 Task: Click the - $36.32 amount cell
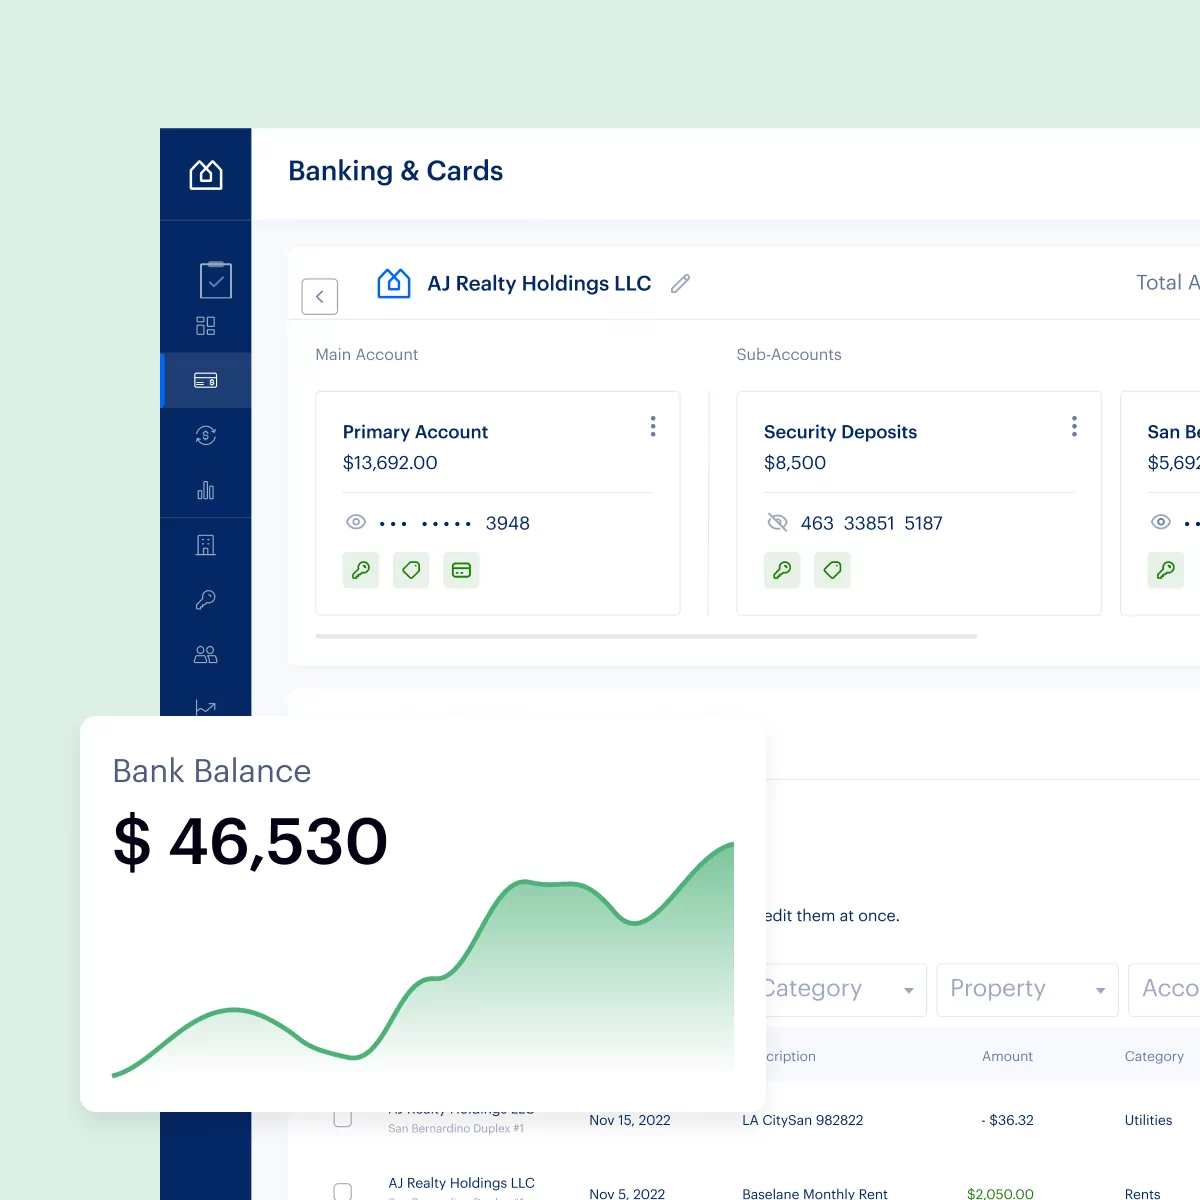click(x=1007, y=1120)
